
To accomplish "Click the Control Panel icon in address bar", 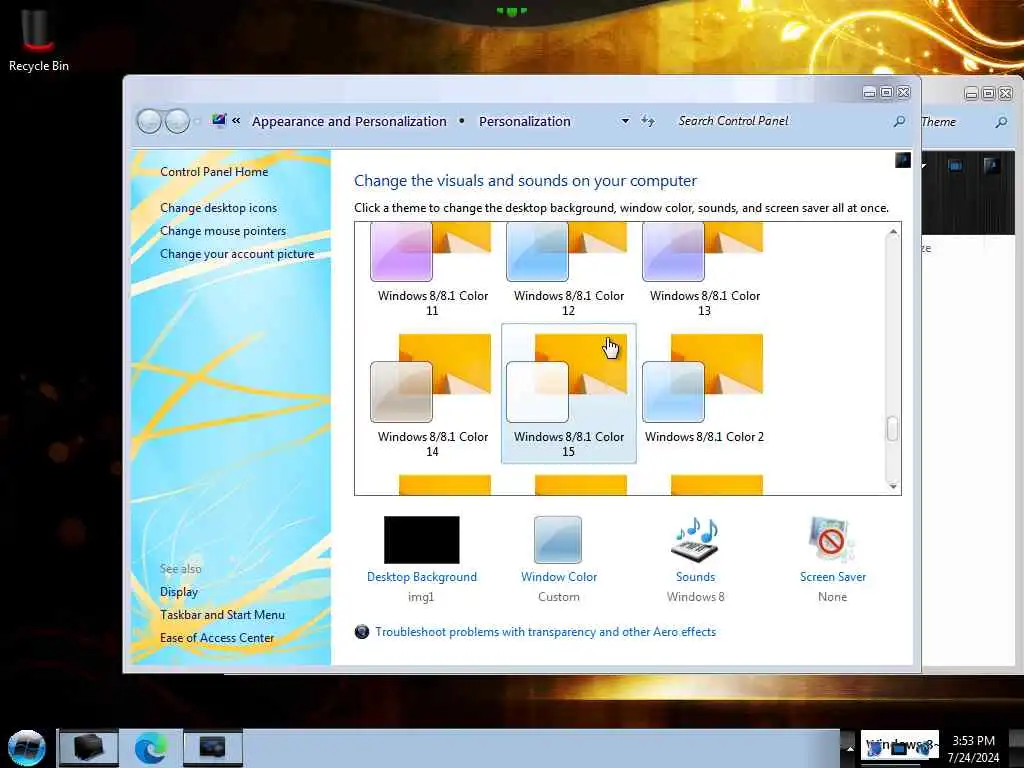I will [219, 120].
